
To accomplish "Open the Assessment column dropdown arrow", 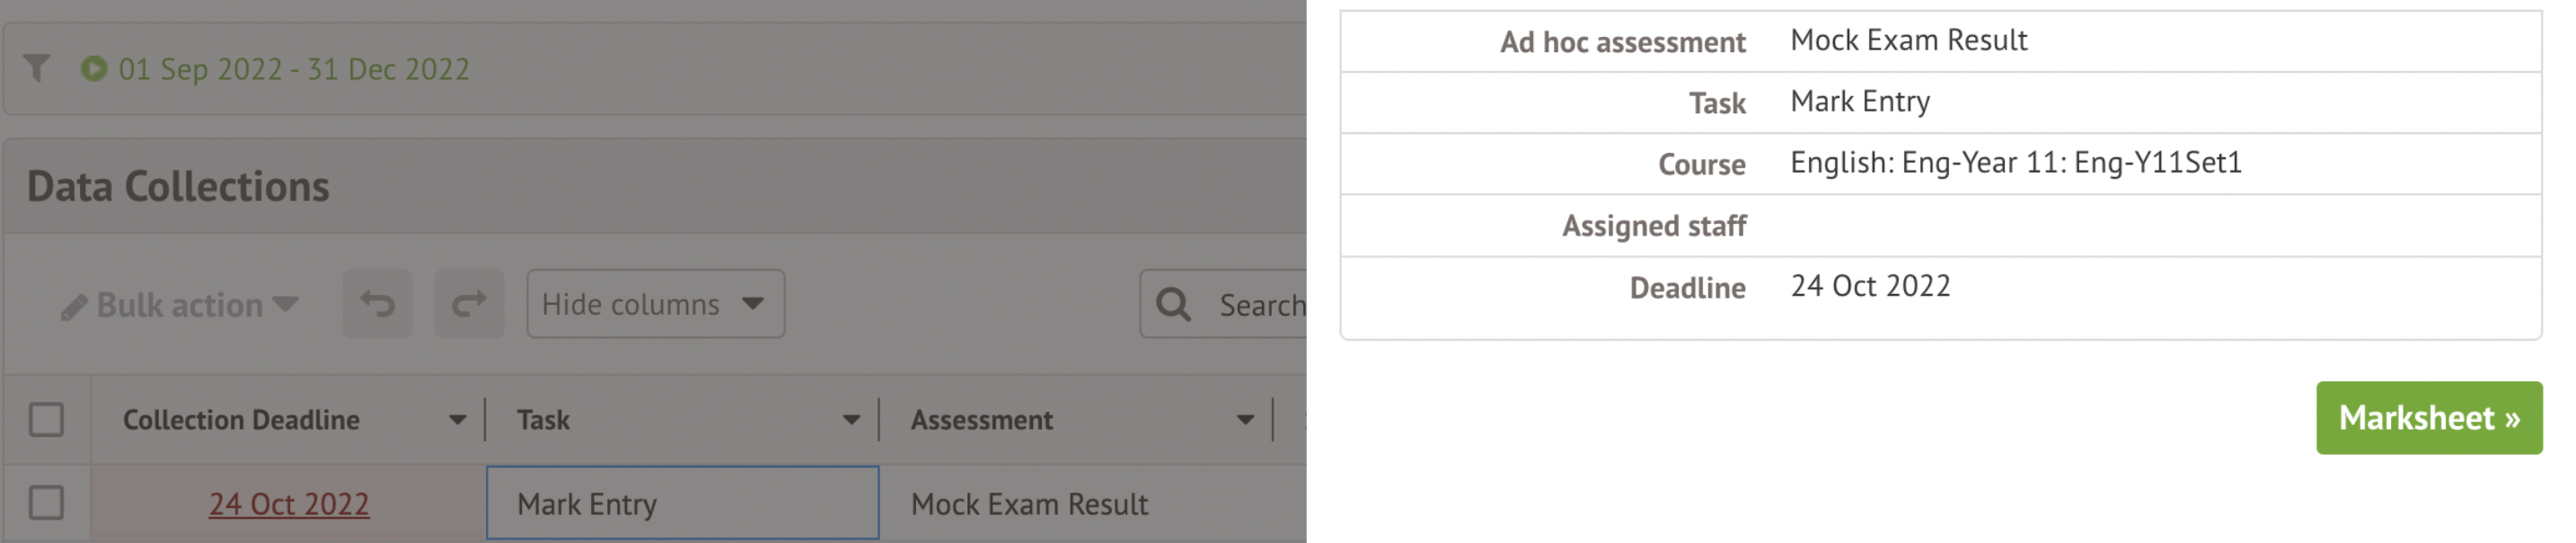I will point(1245,420).
